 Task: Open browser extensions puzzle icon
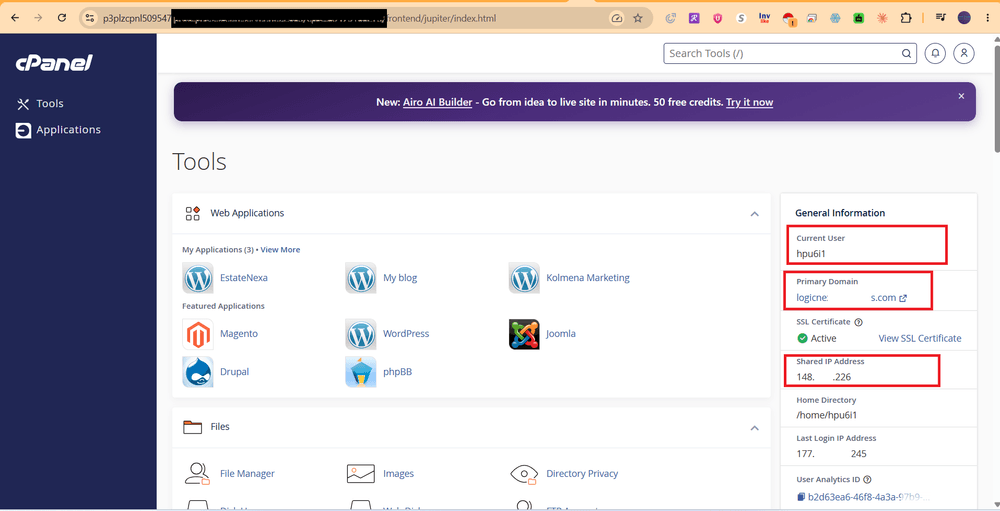(906, 18)
